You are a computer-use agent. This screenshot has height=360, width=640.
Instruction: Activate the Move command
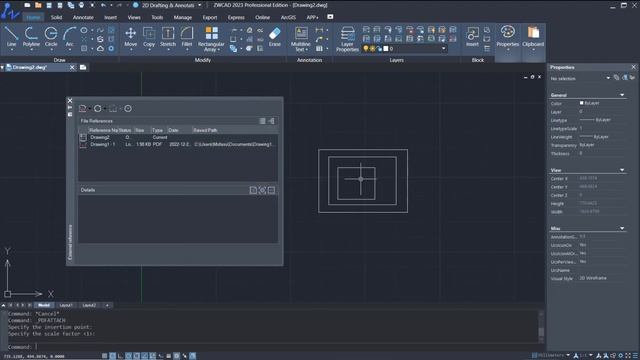coord(131,36)
